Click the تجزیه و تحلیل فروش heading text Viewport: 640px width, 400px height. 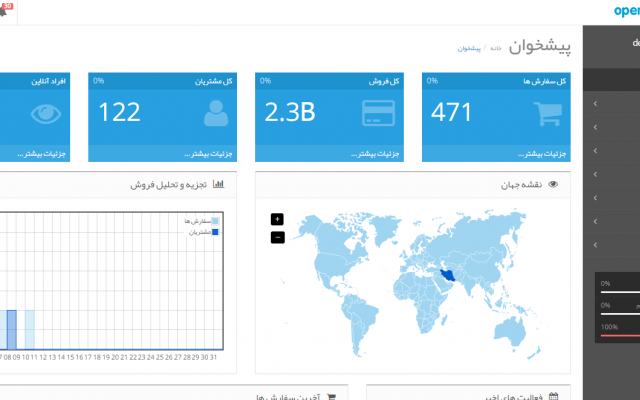(x=169, y=185)
